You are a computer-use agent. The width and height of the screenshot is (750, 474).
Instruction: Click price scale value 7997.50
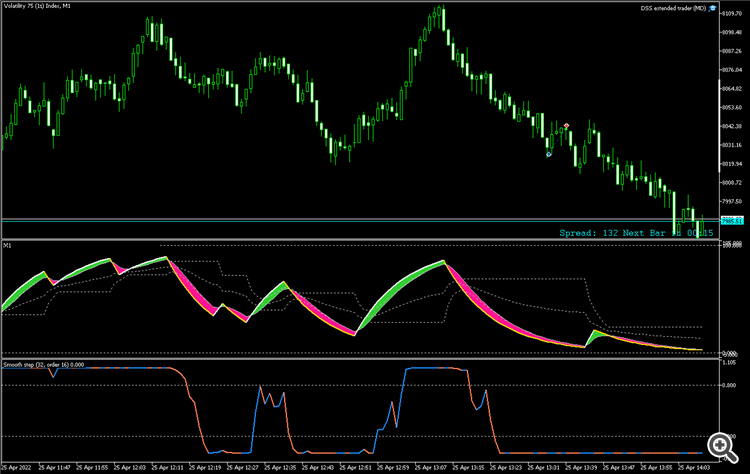pos(732,201)
